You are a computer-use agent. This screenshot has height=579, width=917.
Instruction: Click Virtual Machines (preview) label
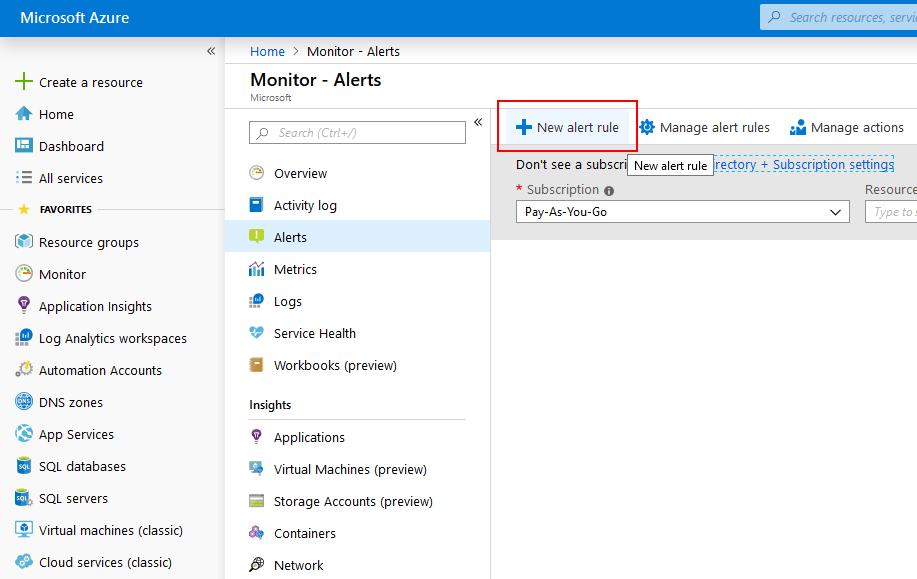tap(350, 469)
